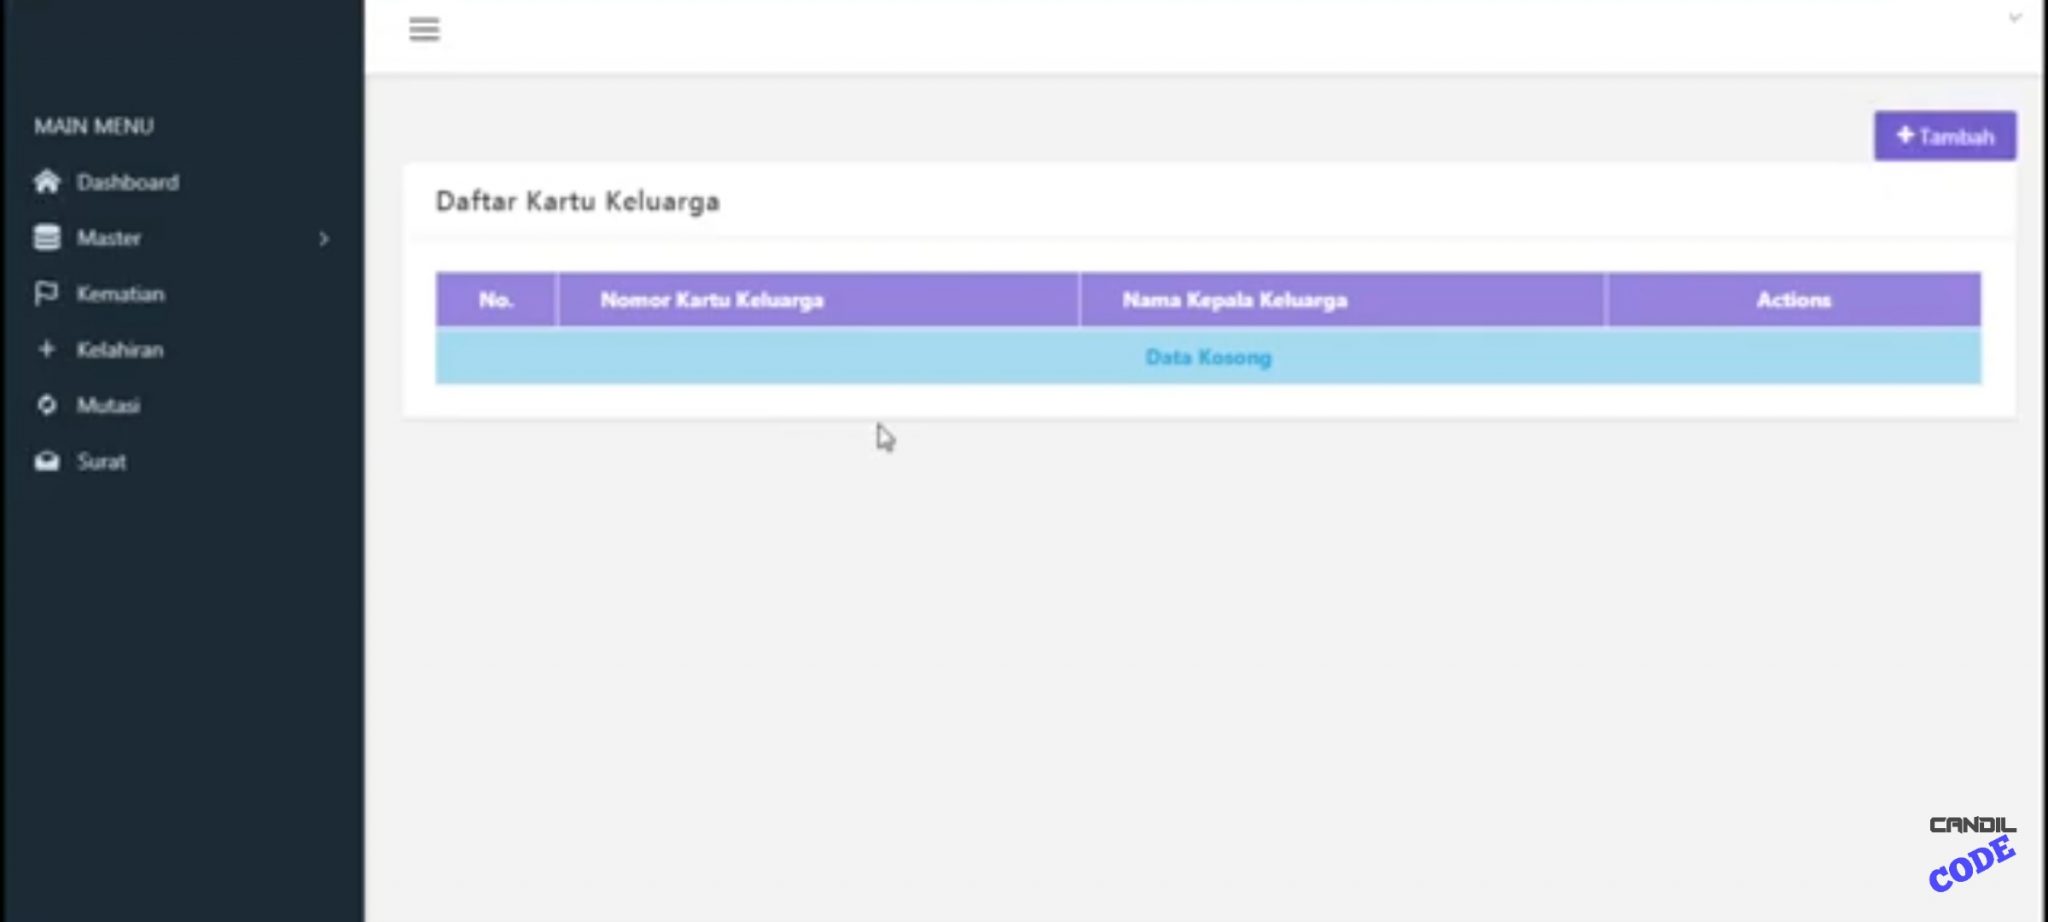This screenshot has height=922, width=2048.
Task: Select the Kematian flag icon
Action: click(x=46, y=293)
